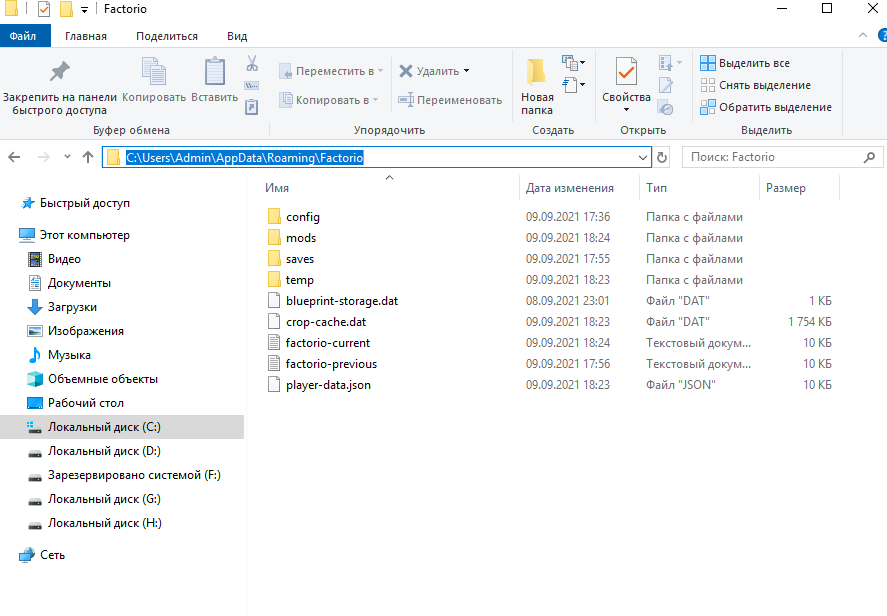Switch to the Главная ribbon tab

[x=86, y=36]
